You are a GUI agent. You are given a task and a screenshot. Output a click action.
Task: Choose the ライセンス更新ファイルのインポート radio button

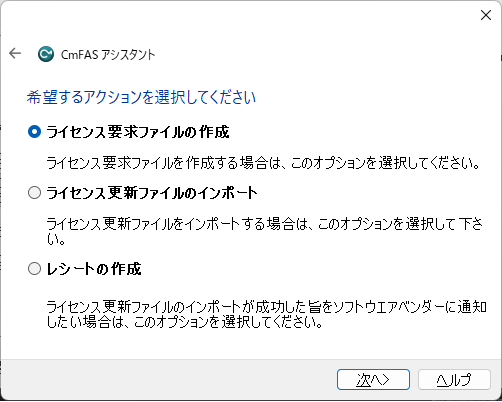click(x=34, y=193)
